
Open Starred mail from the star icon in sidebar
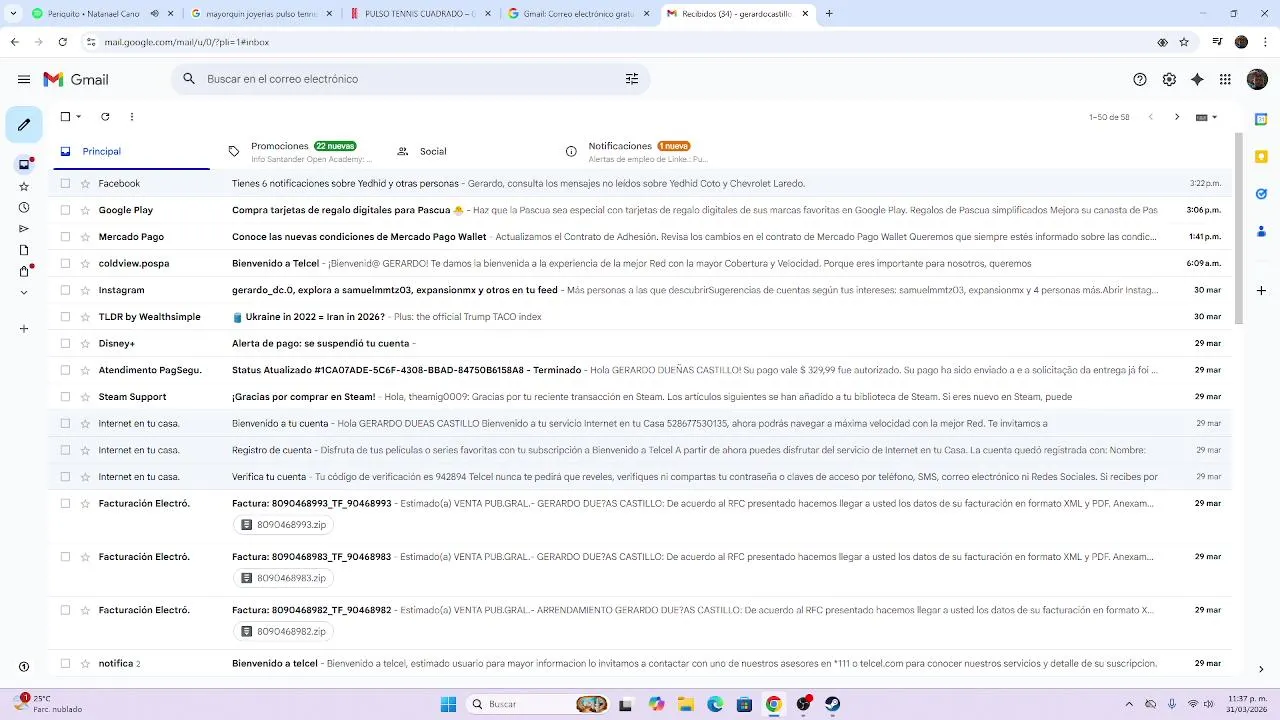click(x=24, y=186)
